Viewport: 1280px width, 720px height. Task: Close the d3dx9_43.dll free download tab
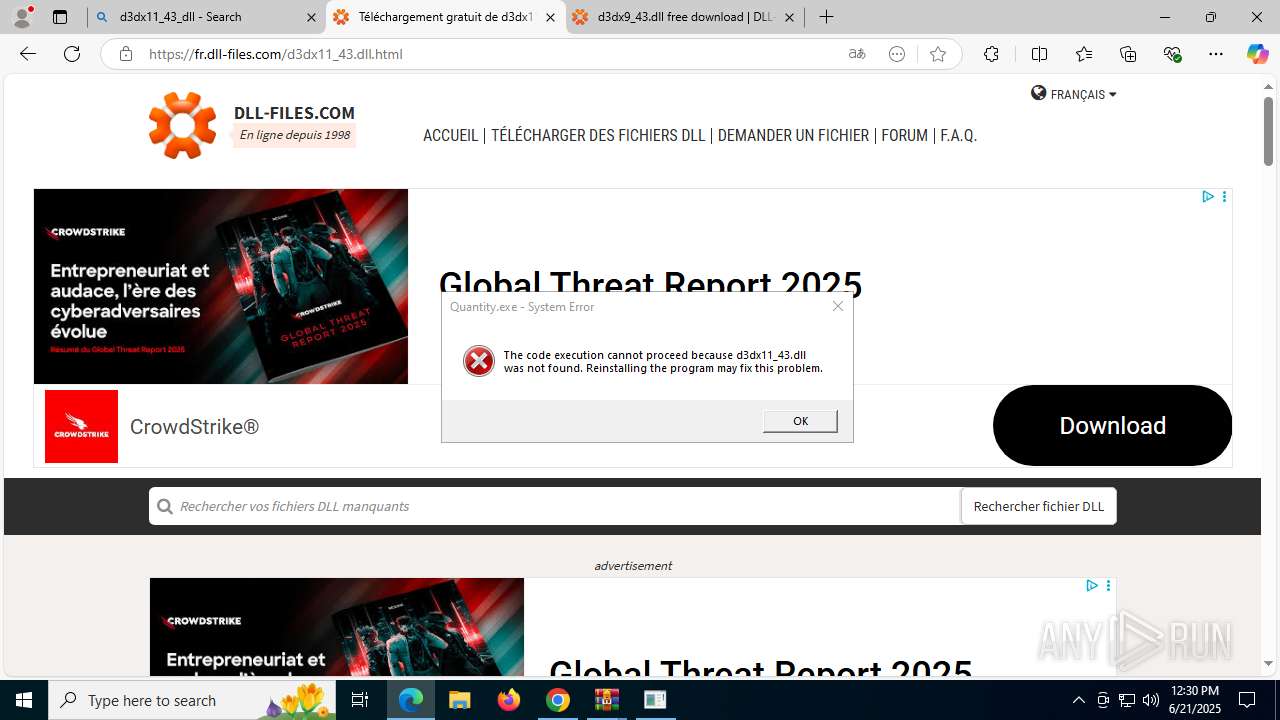[x=790, y=17]
